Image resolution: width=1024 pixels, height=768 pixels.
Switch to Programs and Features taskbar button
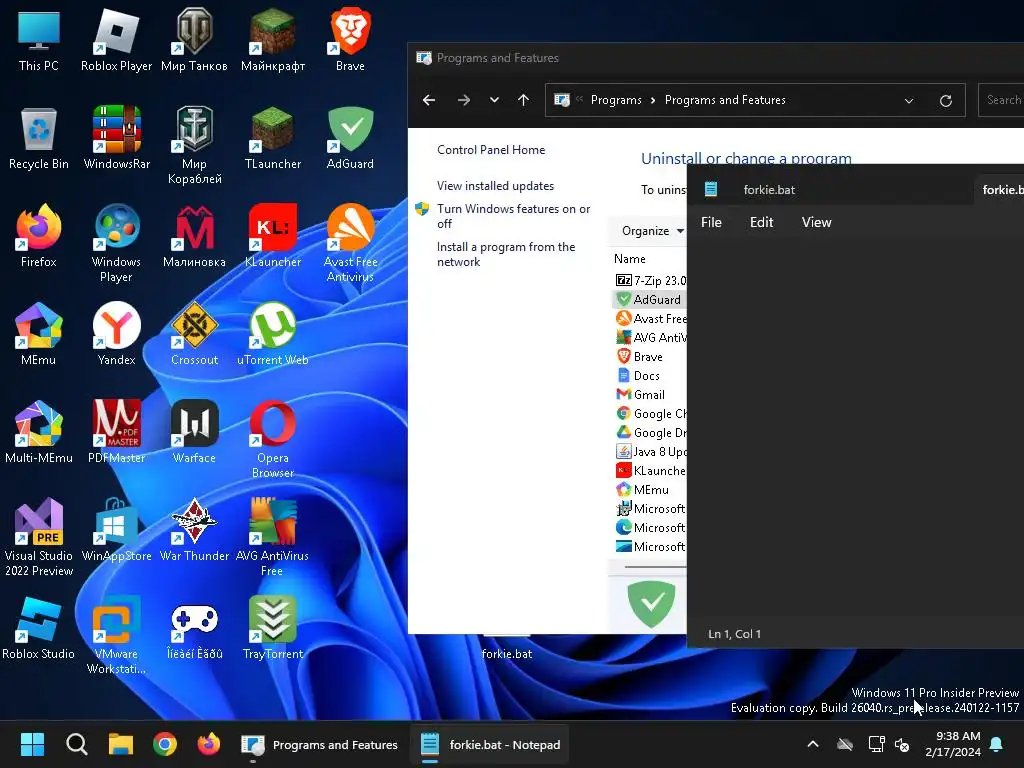pos(319,744)
